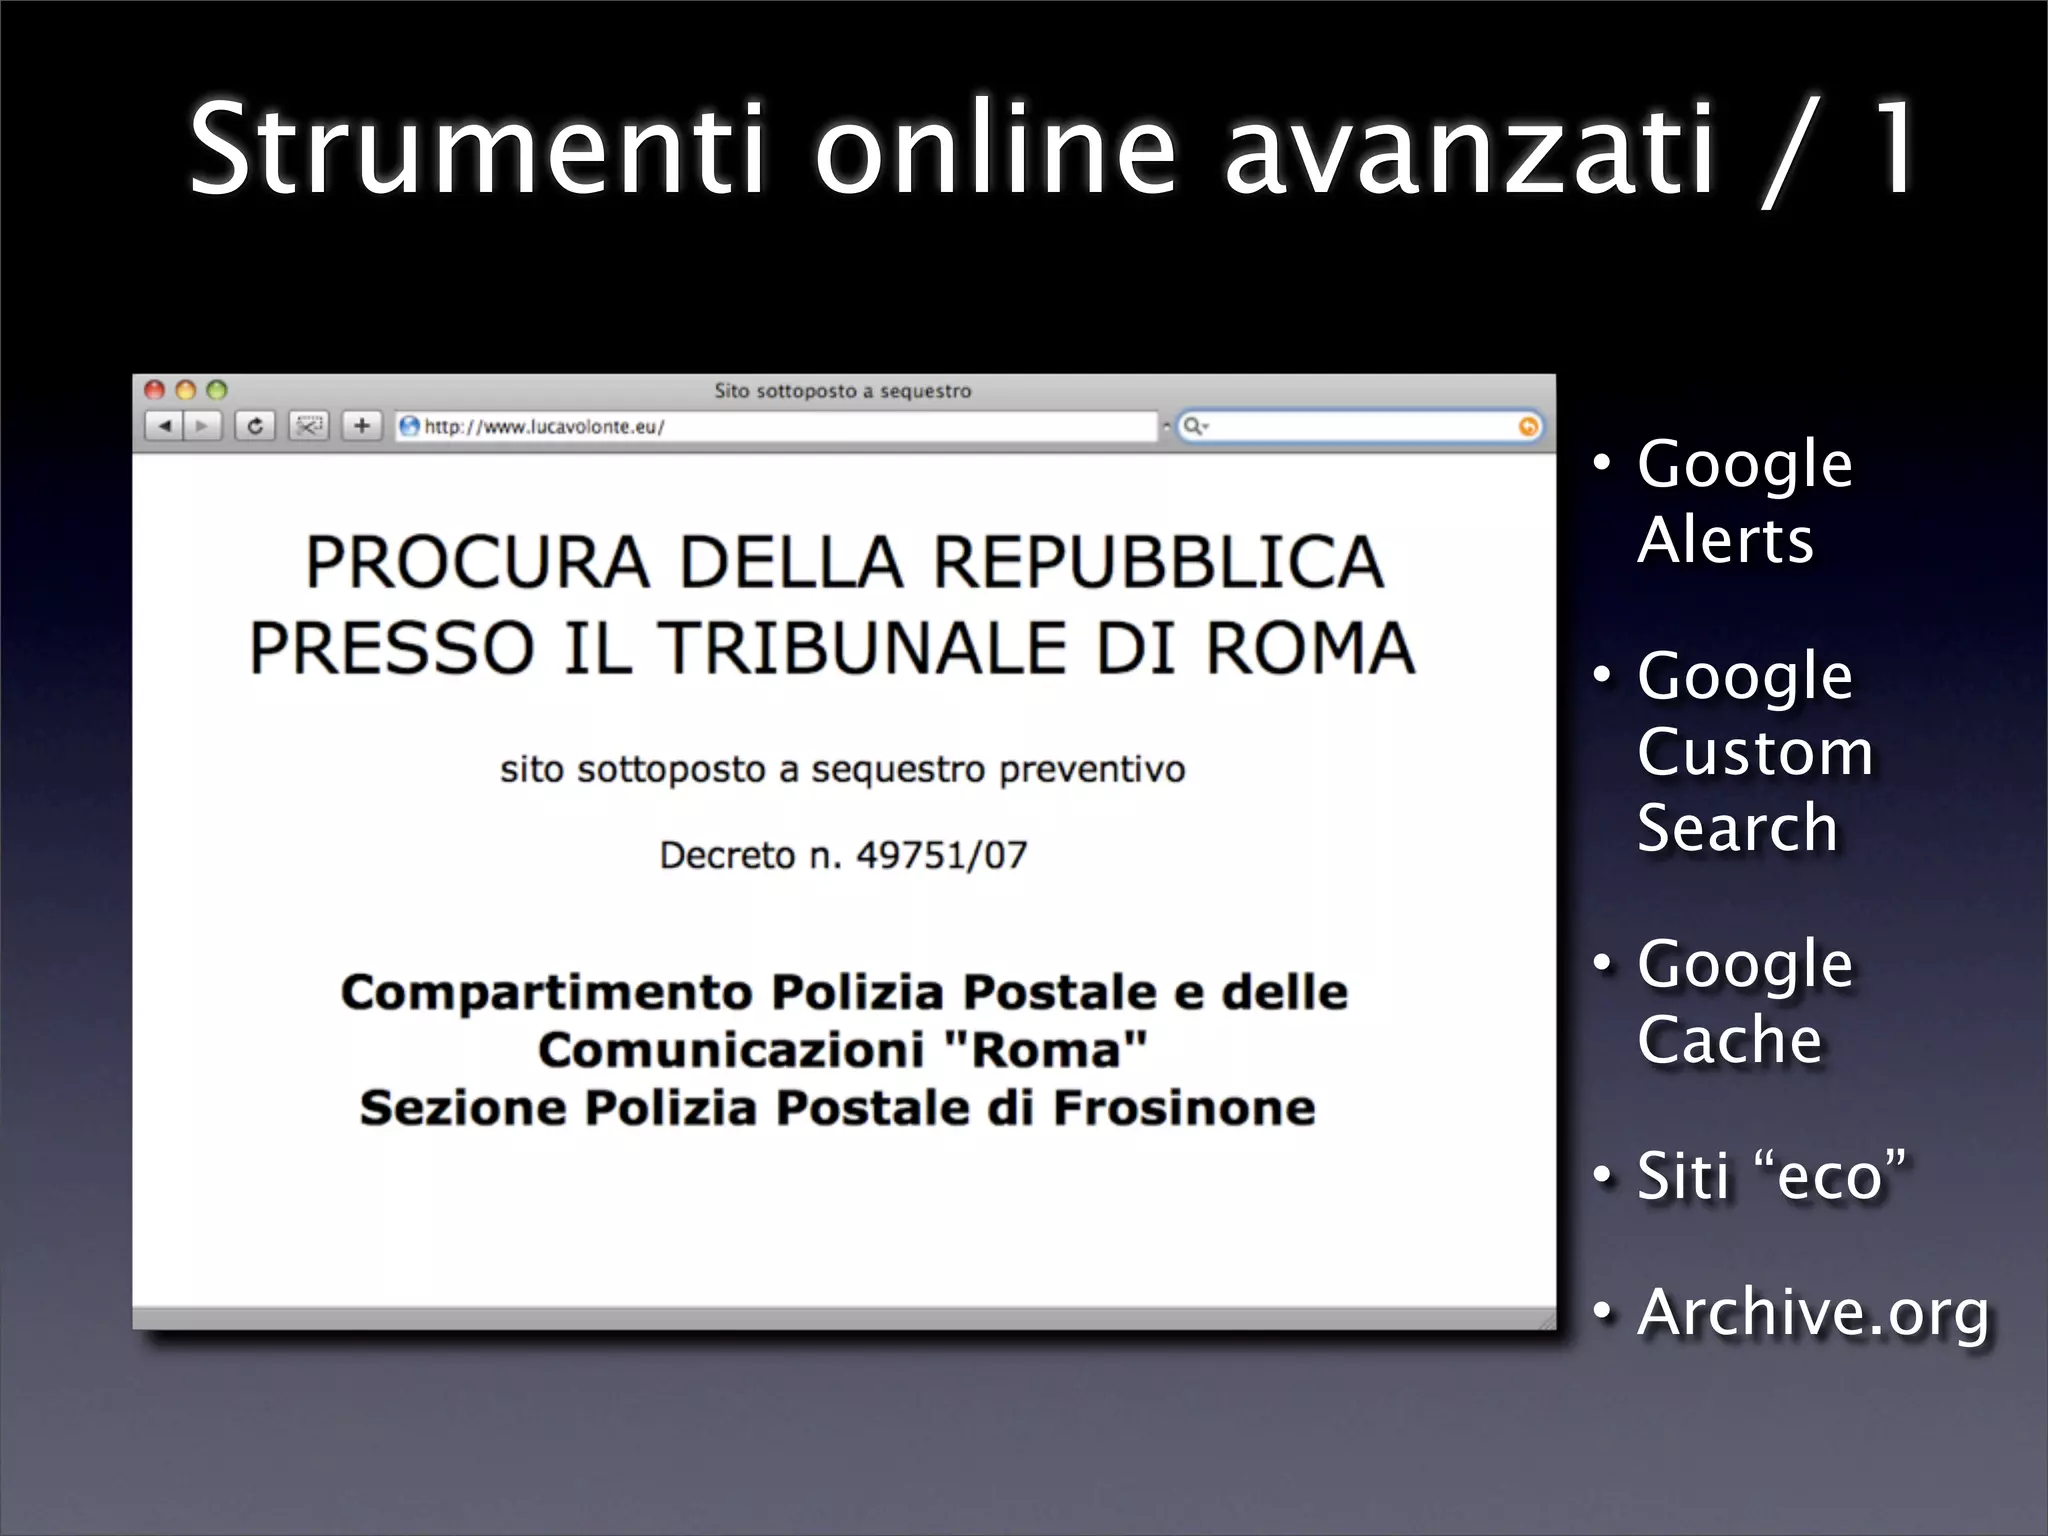Click the plus add bookmark button
Image resolution: width=2048 pixels, height=1536 pixels.
pyautogui.click(x=361, y=426)
